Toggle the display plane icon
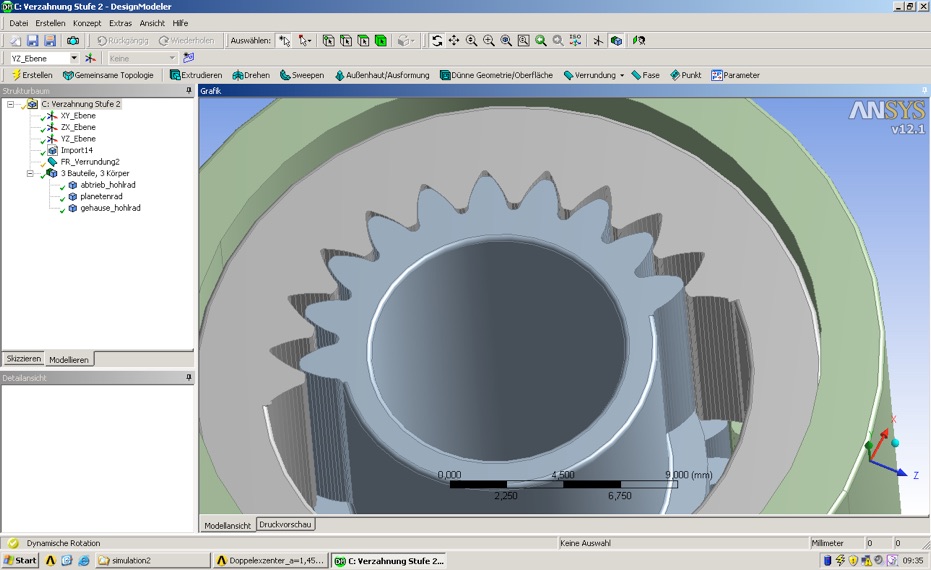Screen dimensions: 931x570 pos(598,40)
